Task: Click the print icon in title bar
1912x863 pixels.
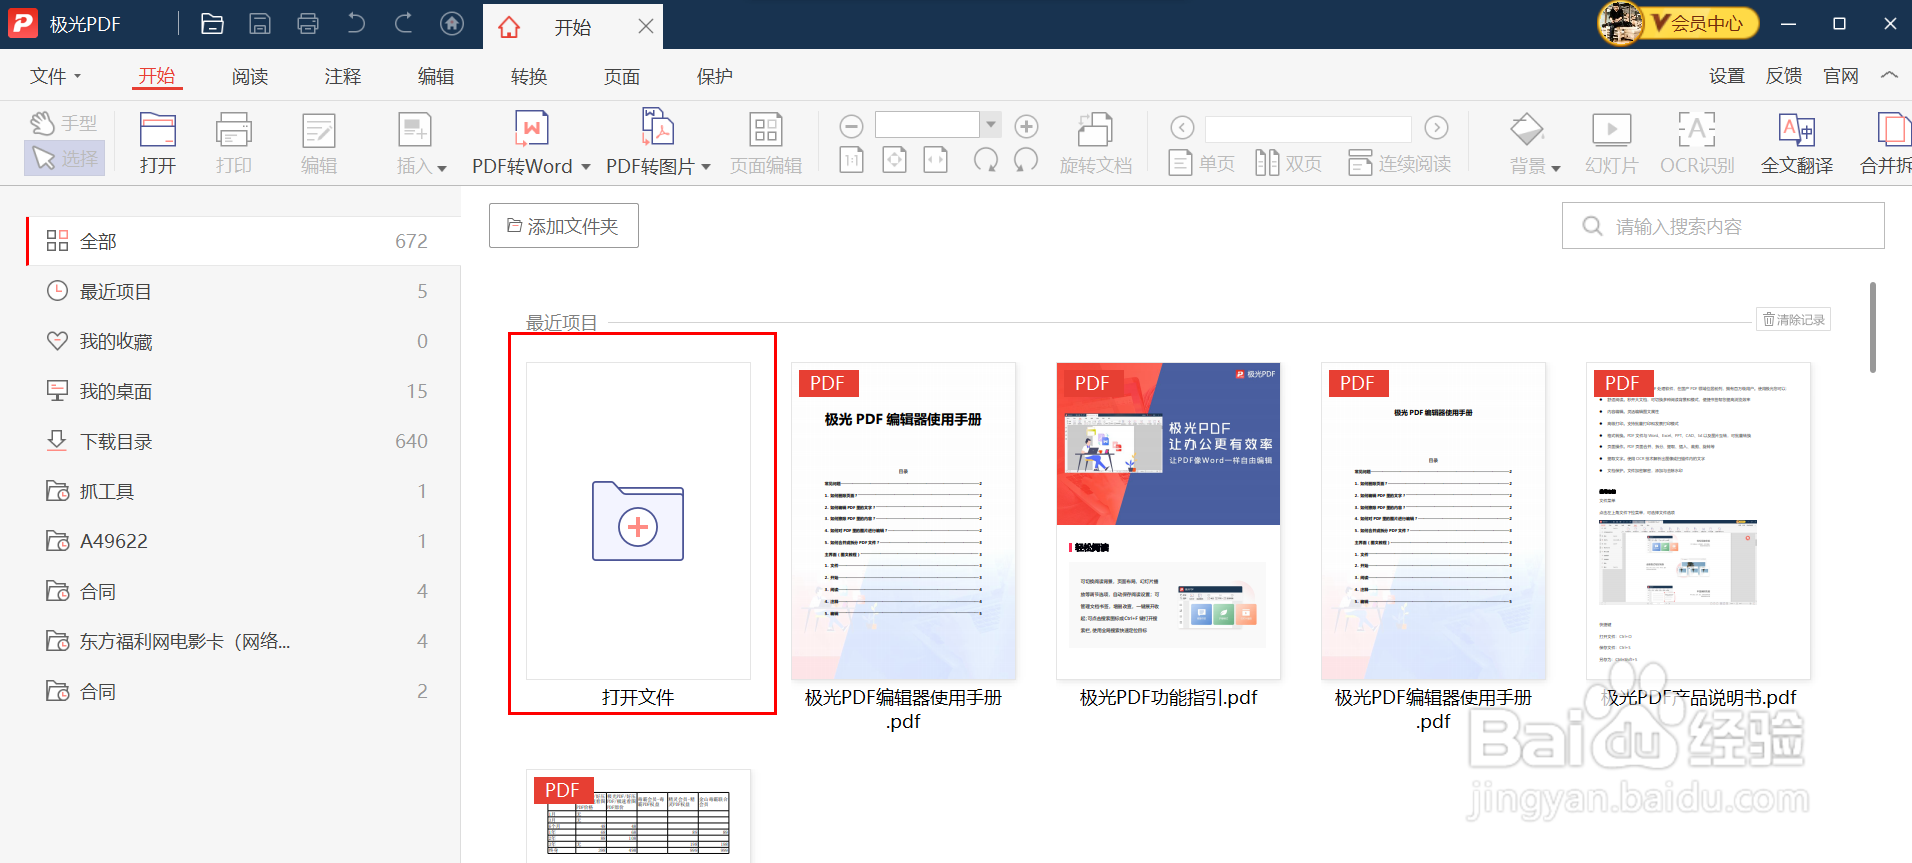Action: 308,24
